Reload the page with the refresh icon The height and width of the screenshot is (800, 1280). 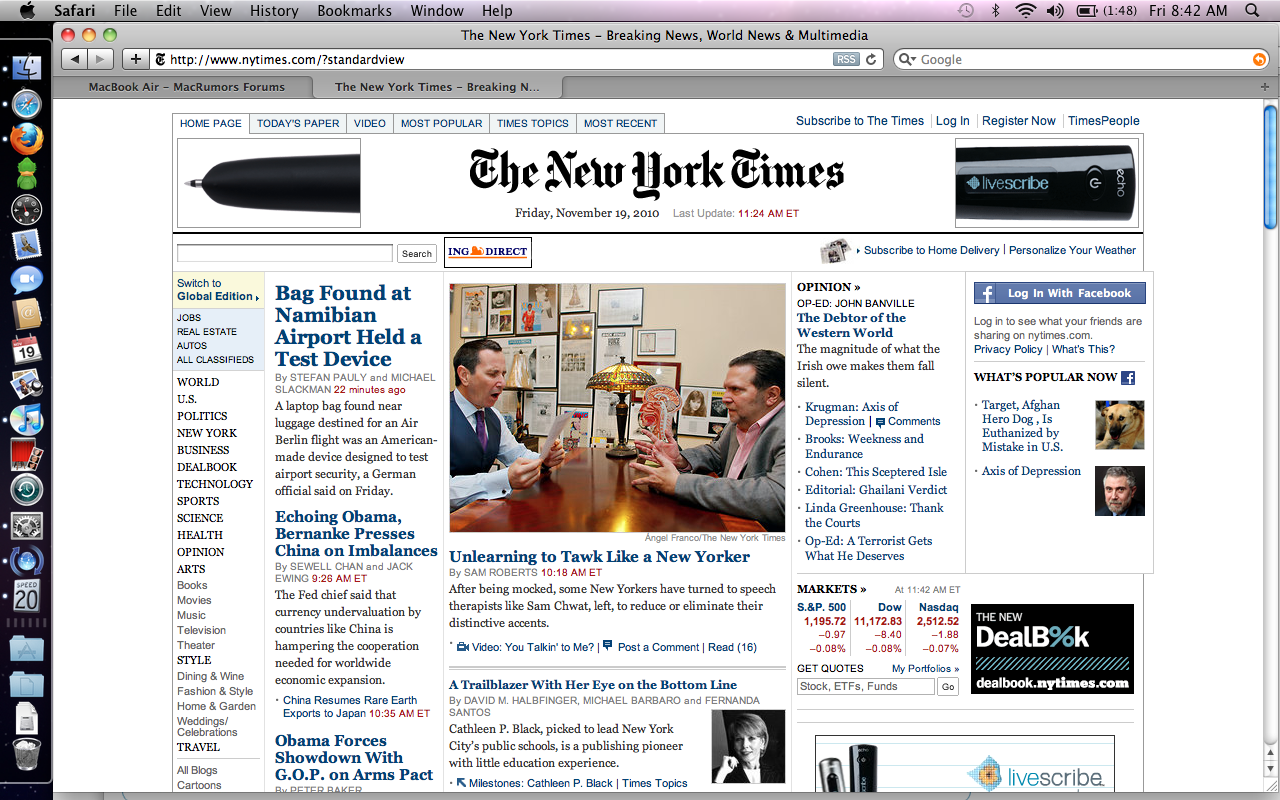(x=871, y=60)
